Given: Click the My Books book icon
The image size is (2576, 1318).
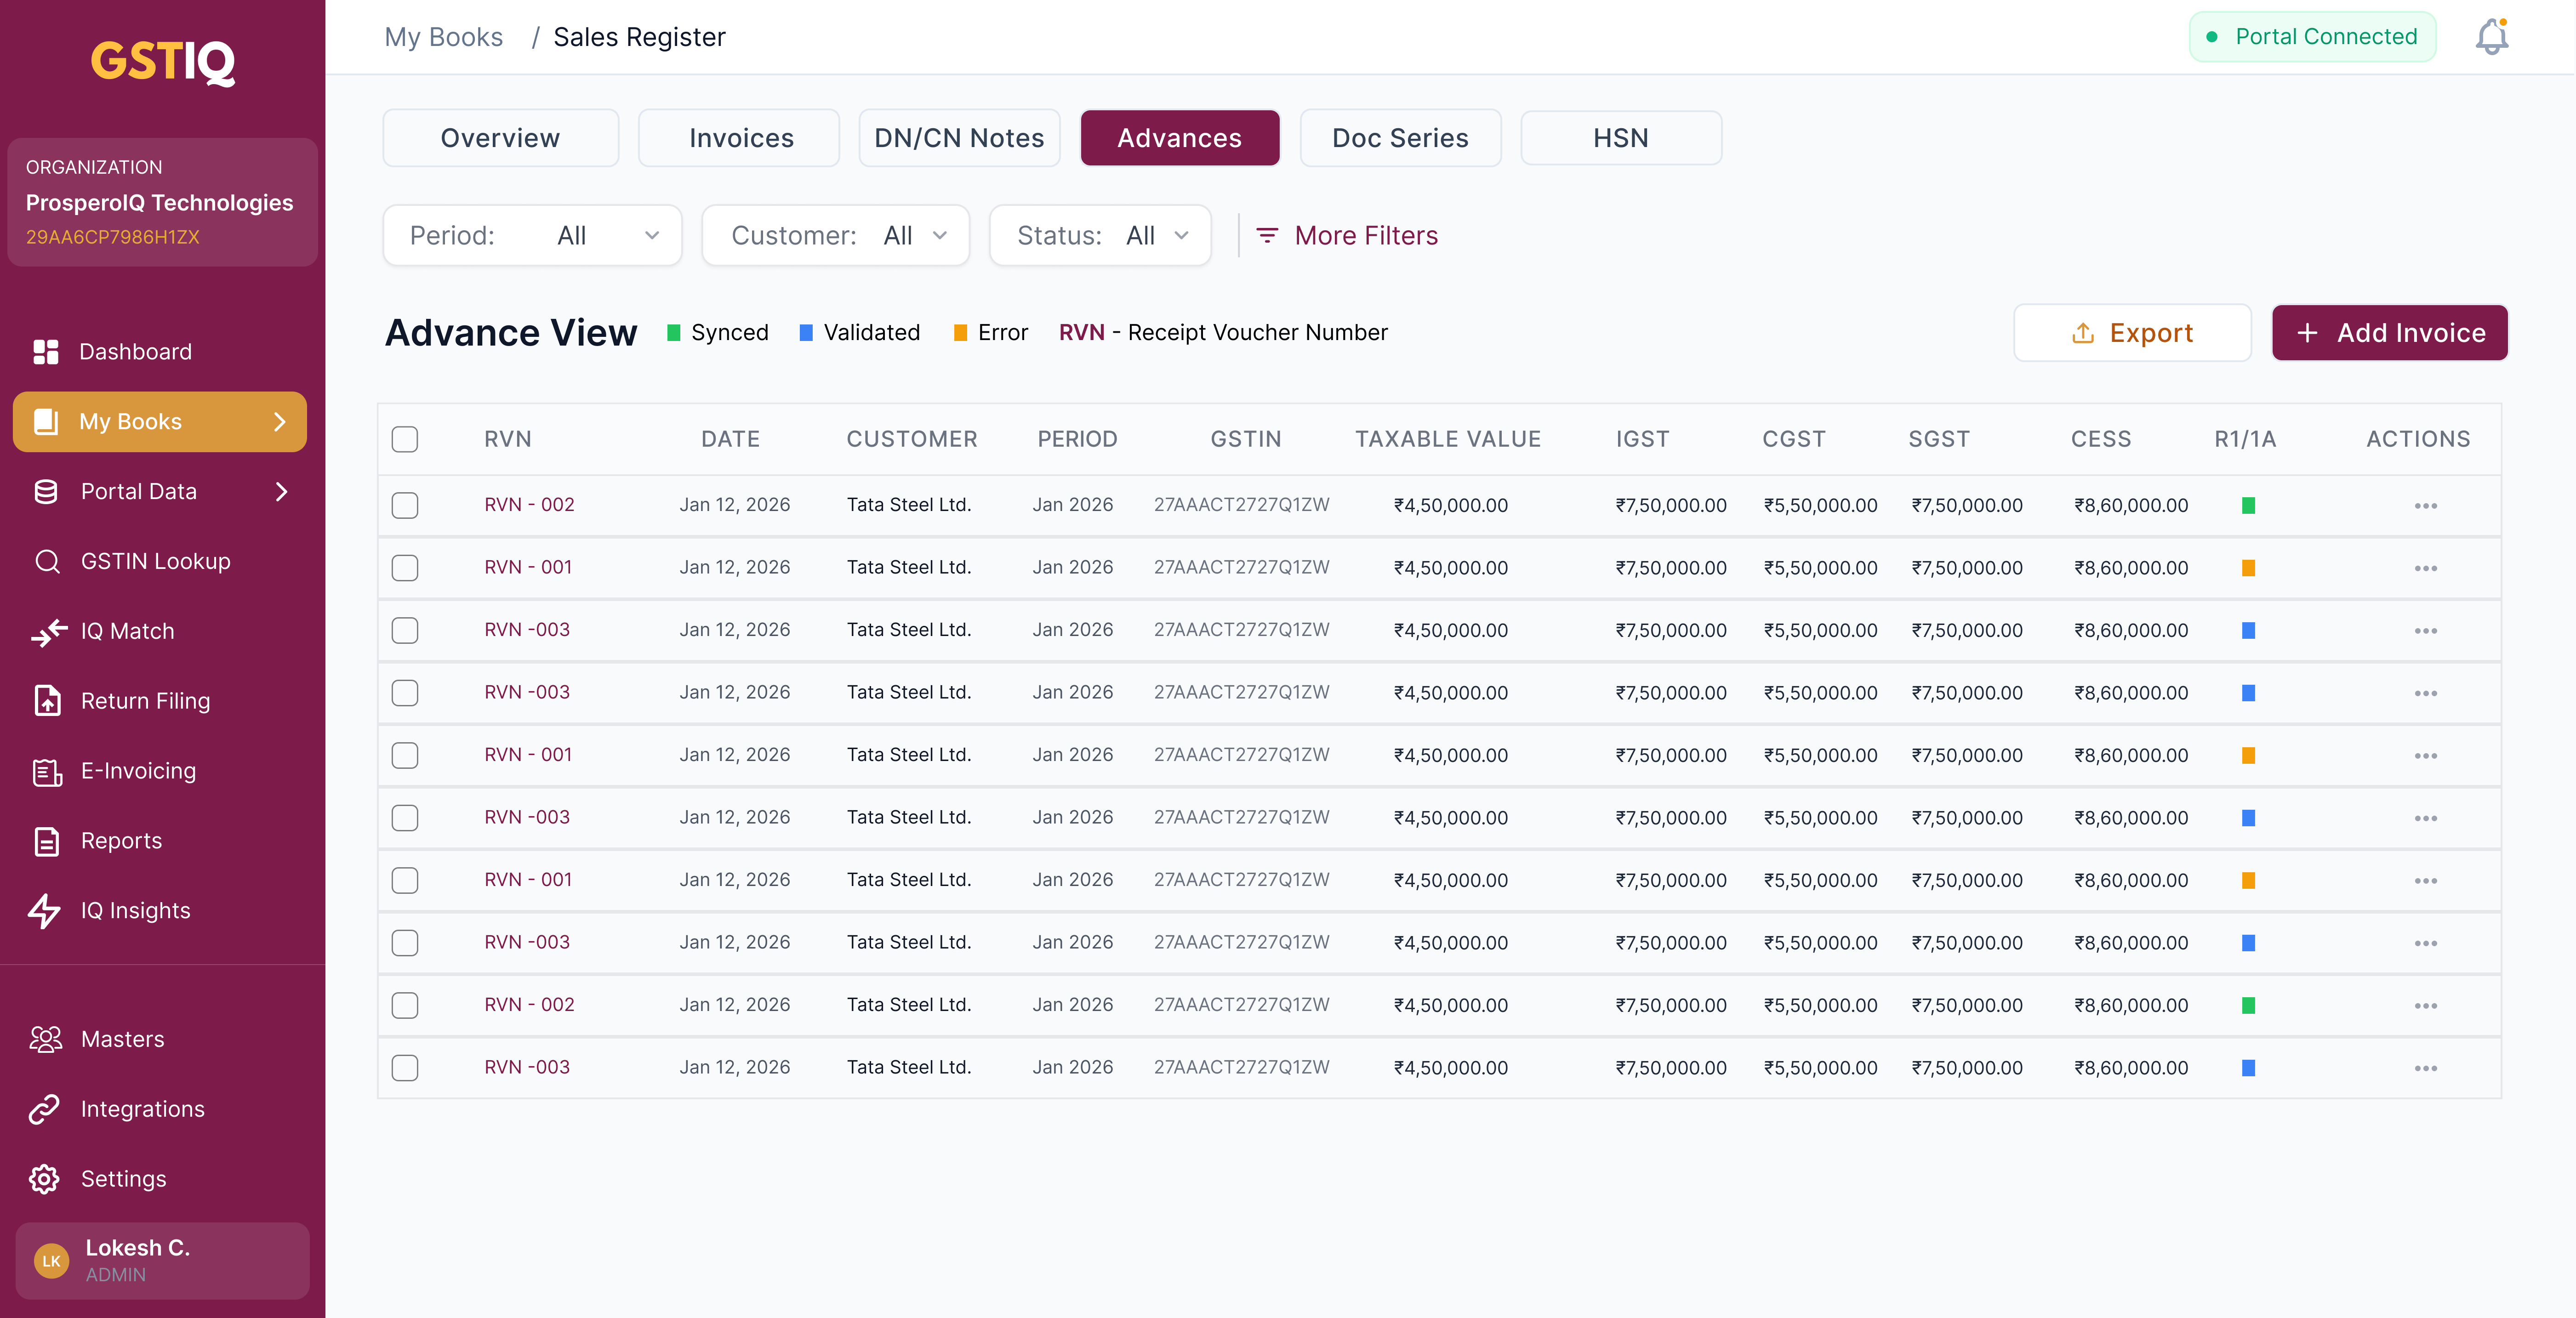Looking at the screenshot, I should click(x=46, y=422).
